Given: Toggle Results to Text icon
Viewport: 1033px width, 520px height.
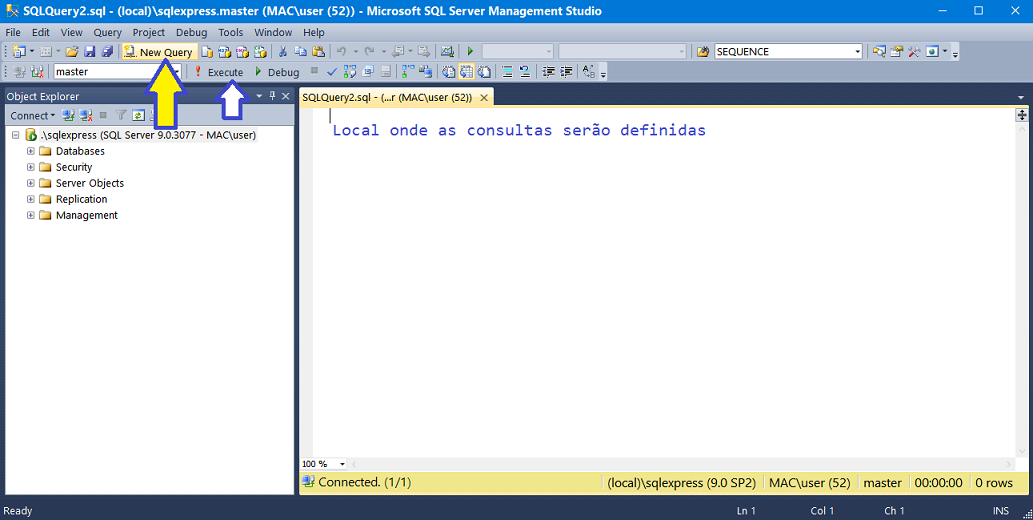Looking at the screenshot, I should pyautogui.click(x=449, y=72).
